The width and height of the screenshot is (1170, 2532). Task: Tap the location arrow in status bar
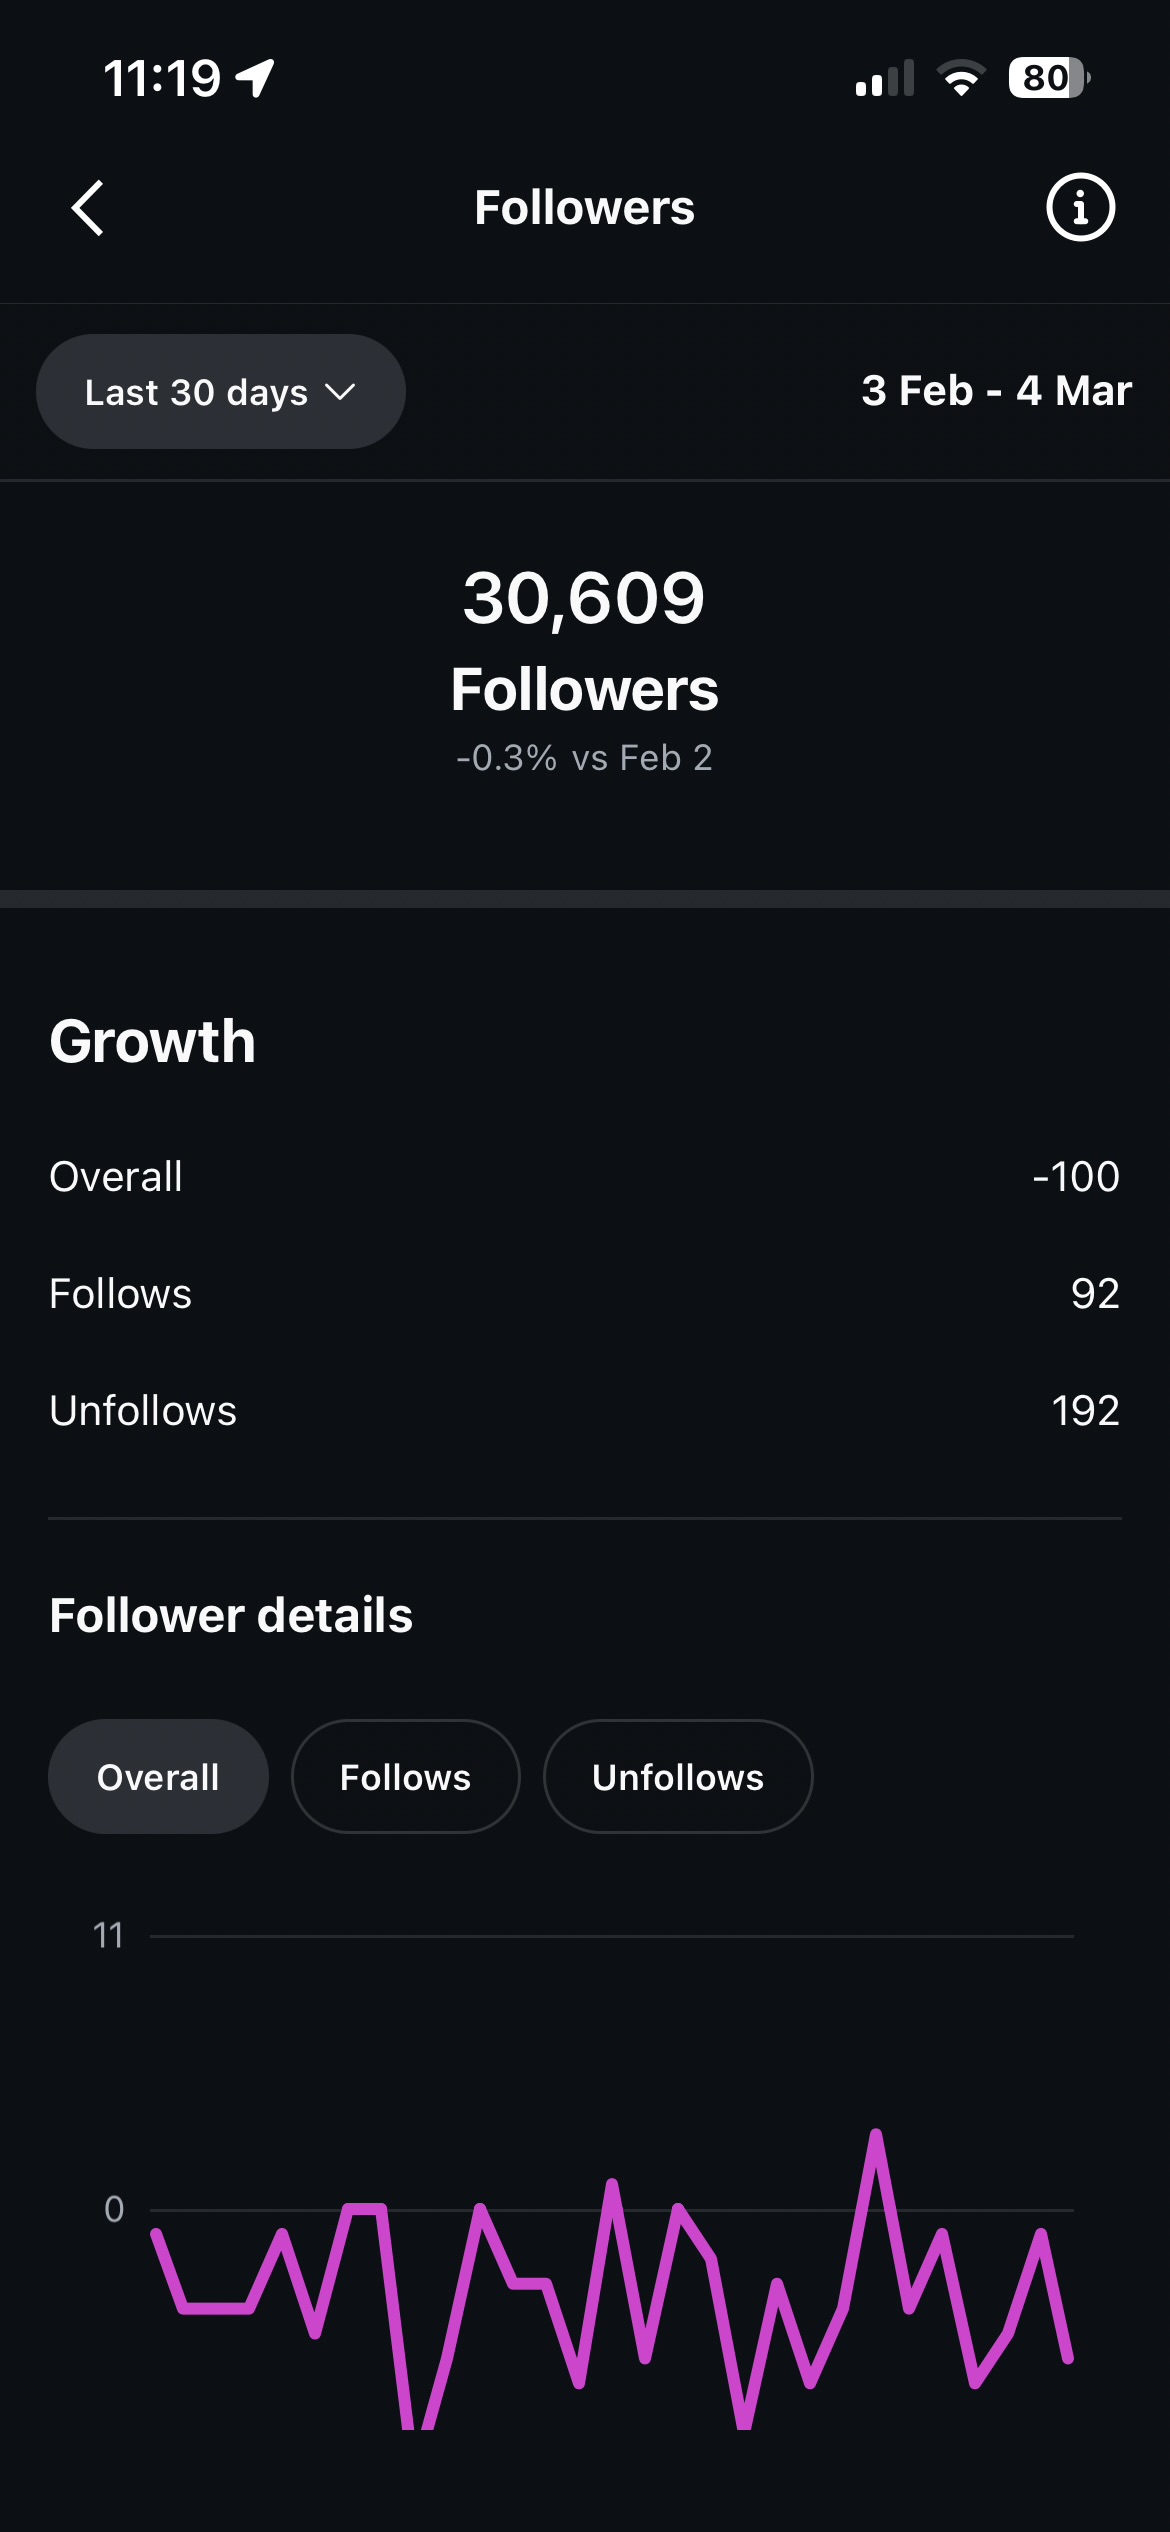[256, 78]
